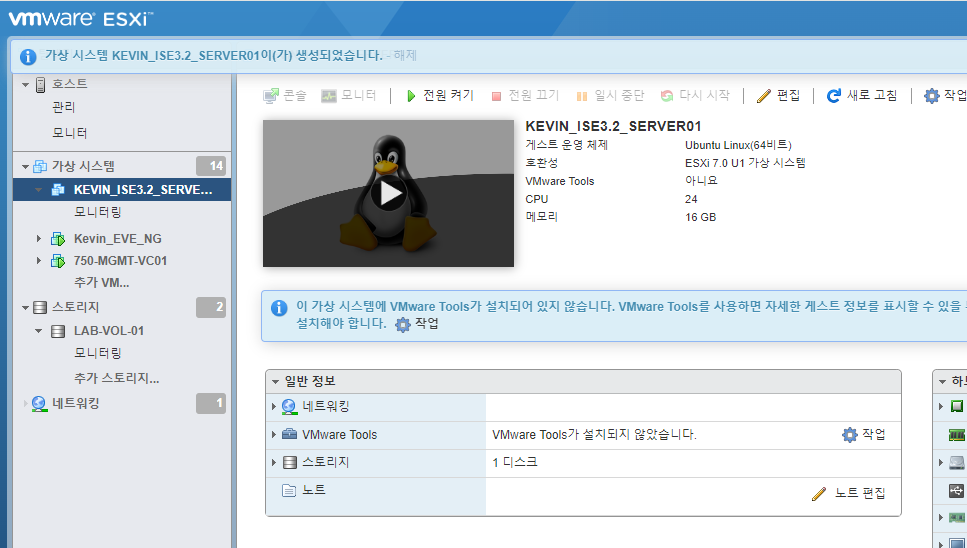Image resolution: width=967 pixels, height=548 pixels.
Task: Click the memory module icon
Action: [957, 435]
